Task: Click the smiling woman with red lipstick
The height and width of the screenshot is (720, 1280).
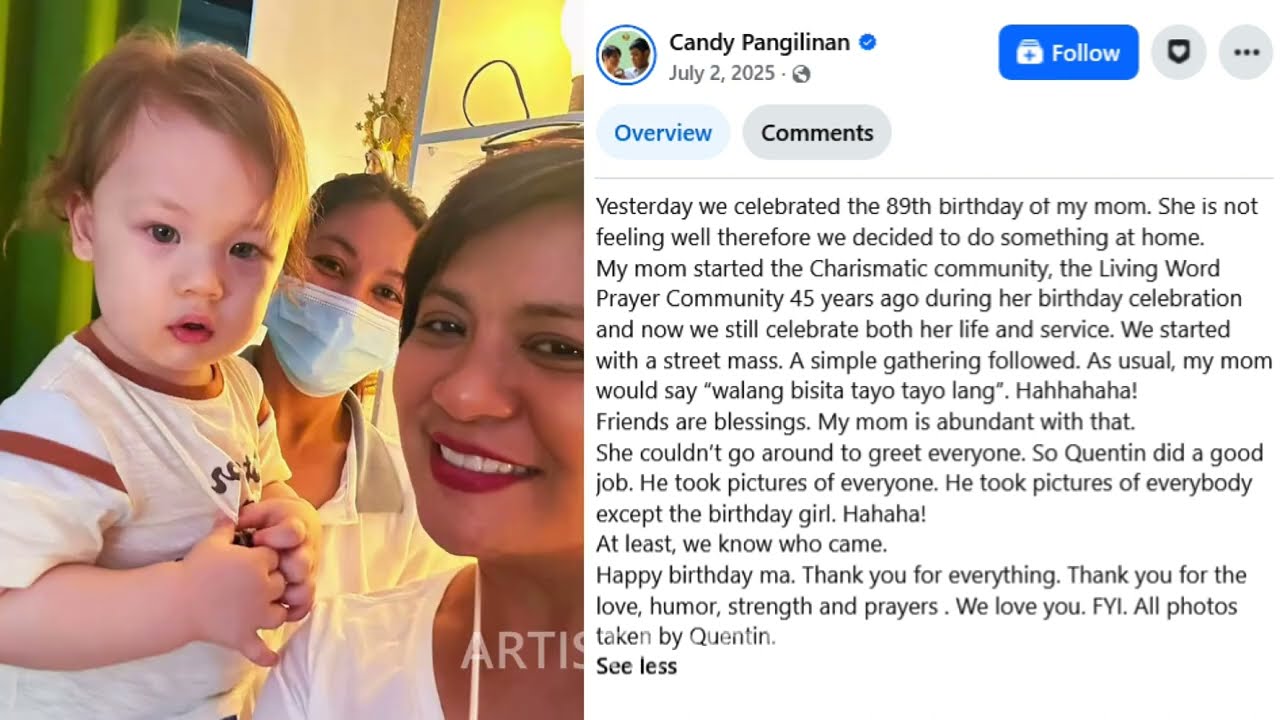Action: coord(495,380)
